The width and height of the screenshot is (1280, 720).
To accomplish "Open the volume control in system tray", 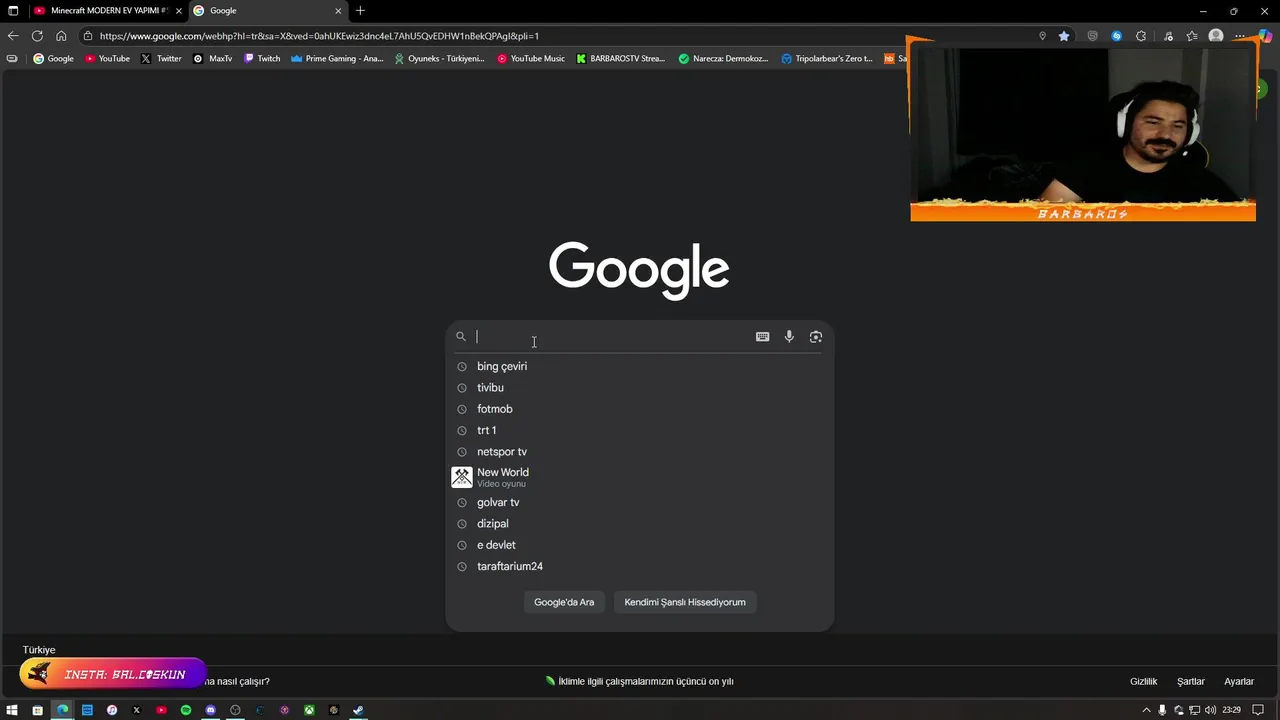I will 1211,710.
